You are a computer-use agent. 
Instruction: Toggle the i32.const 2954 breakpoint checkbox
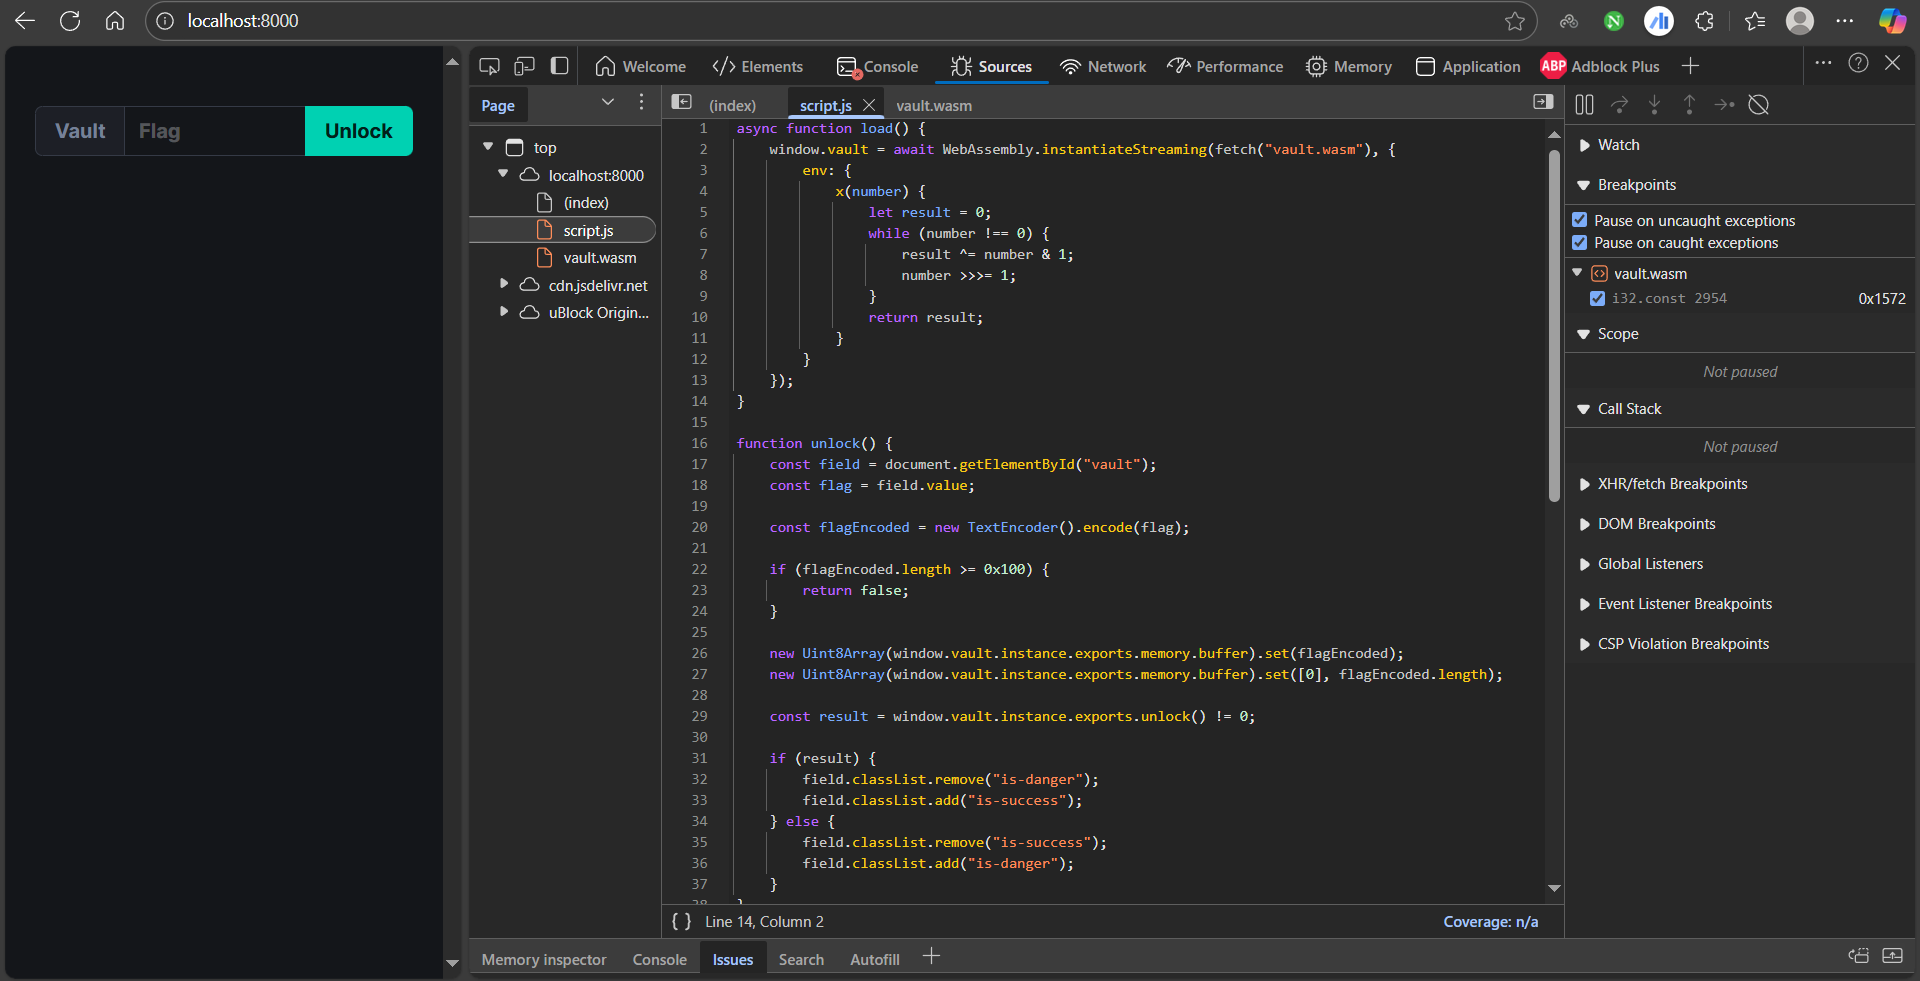[x=1597, y=298]
